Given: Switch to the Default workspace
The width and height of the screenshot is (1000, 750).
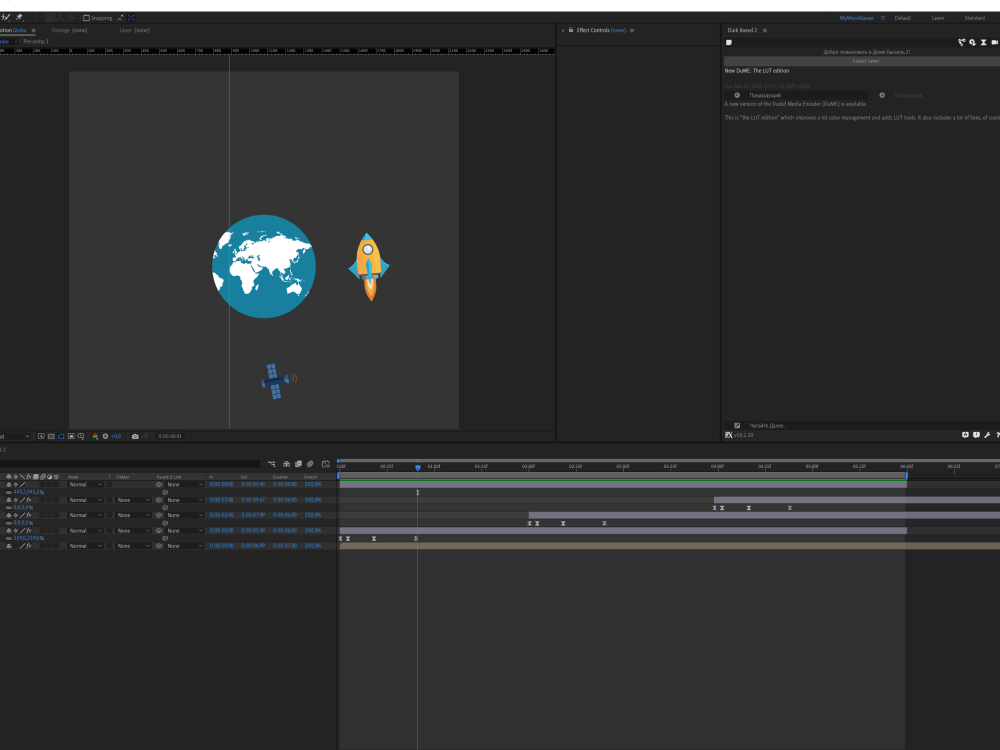Looking at the screenshot, I should [903, 18].
